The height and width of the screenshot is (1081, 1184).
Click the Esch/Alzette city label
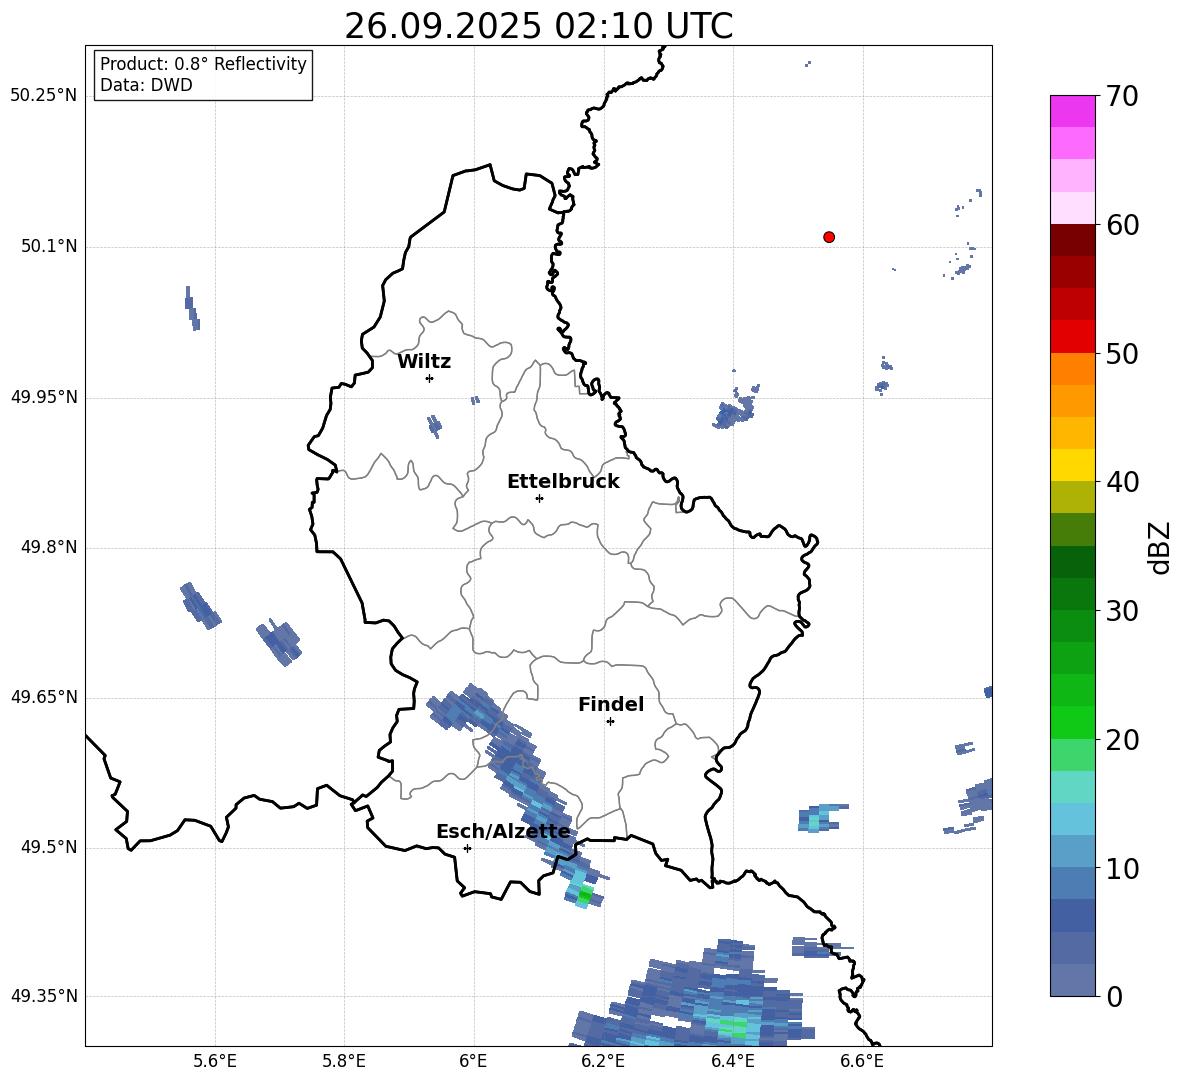[x=504, y=832]
